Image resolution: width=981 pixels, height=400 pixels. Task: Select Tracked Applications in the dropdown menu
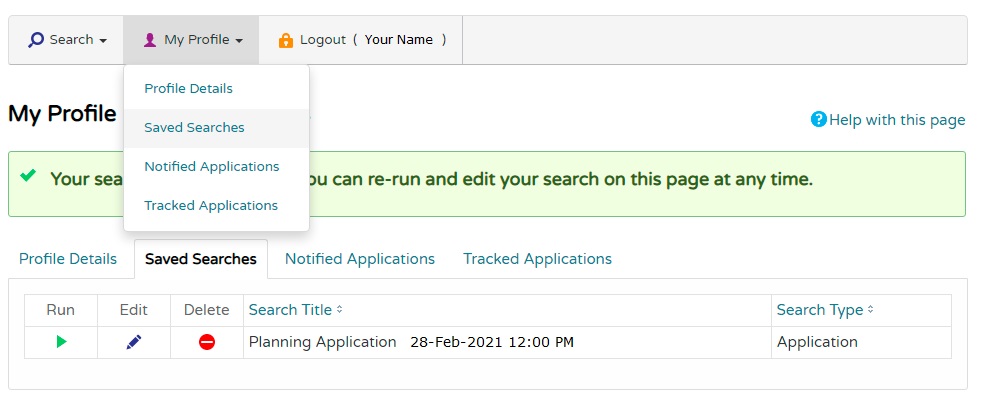211,205
